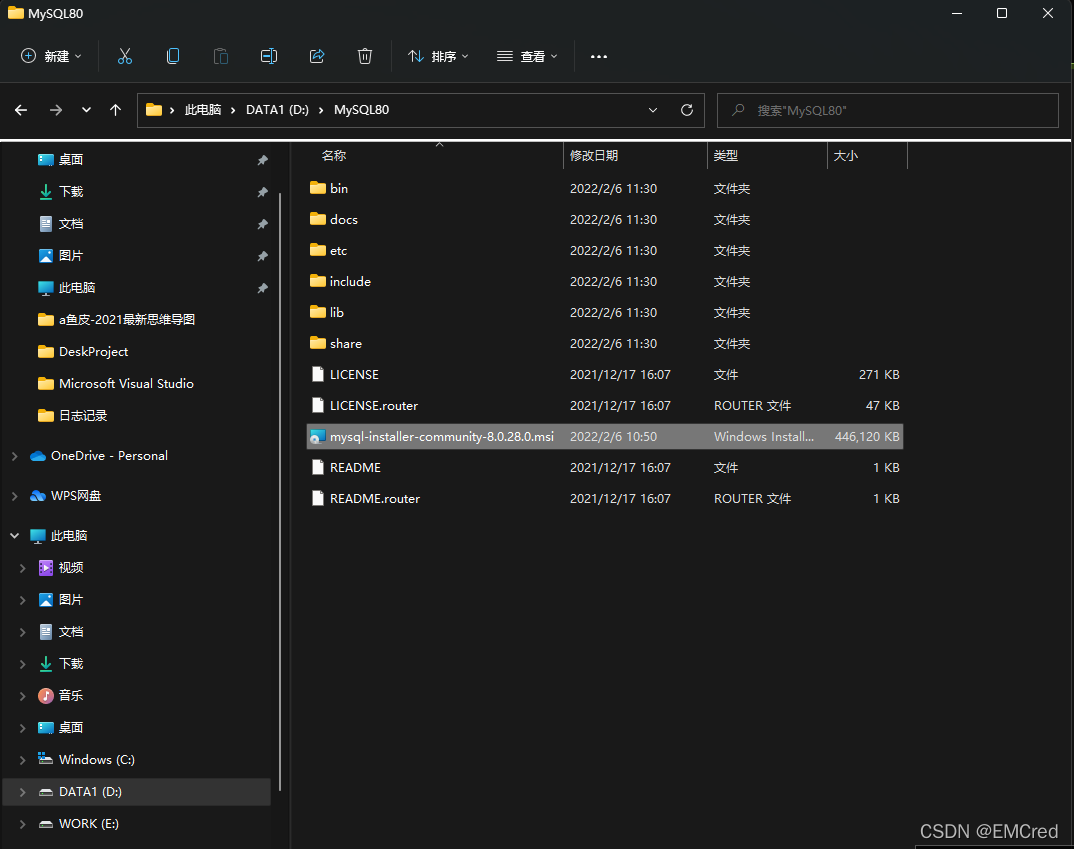1074x849 pixels.
Task: Open the 新建 (New) dropdown
Action: click(51, 56)
